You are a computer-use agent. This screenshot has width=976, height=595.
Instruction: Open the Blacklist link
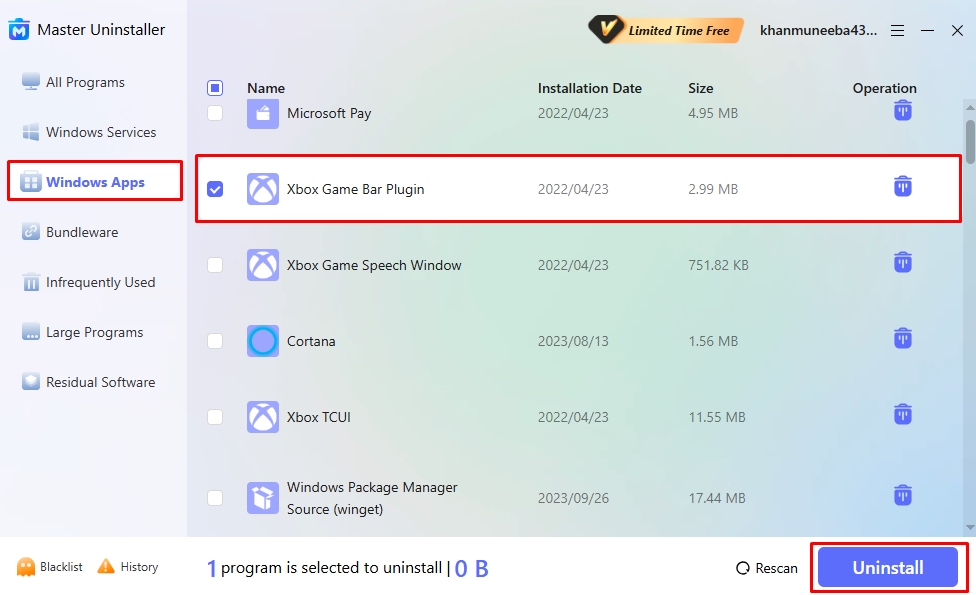(61, 567)
